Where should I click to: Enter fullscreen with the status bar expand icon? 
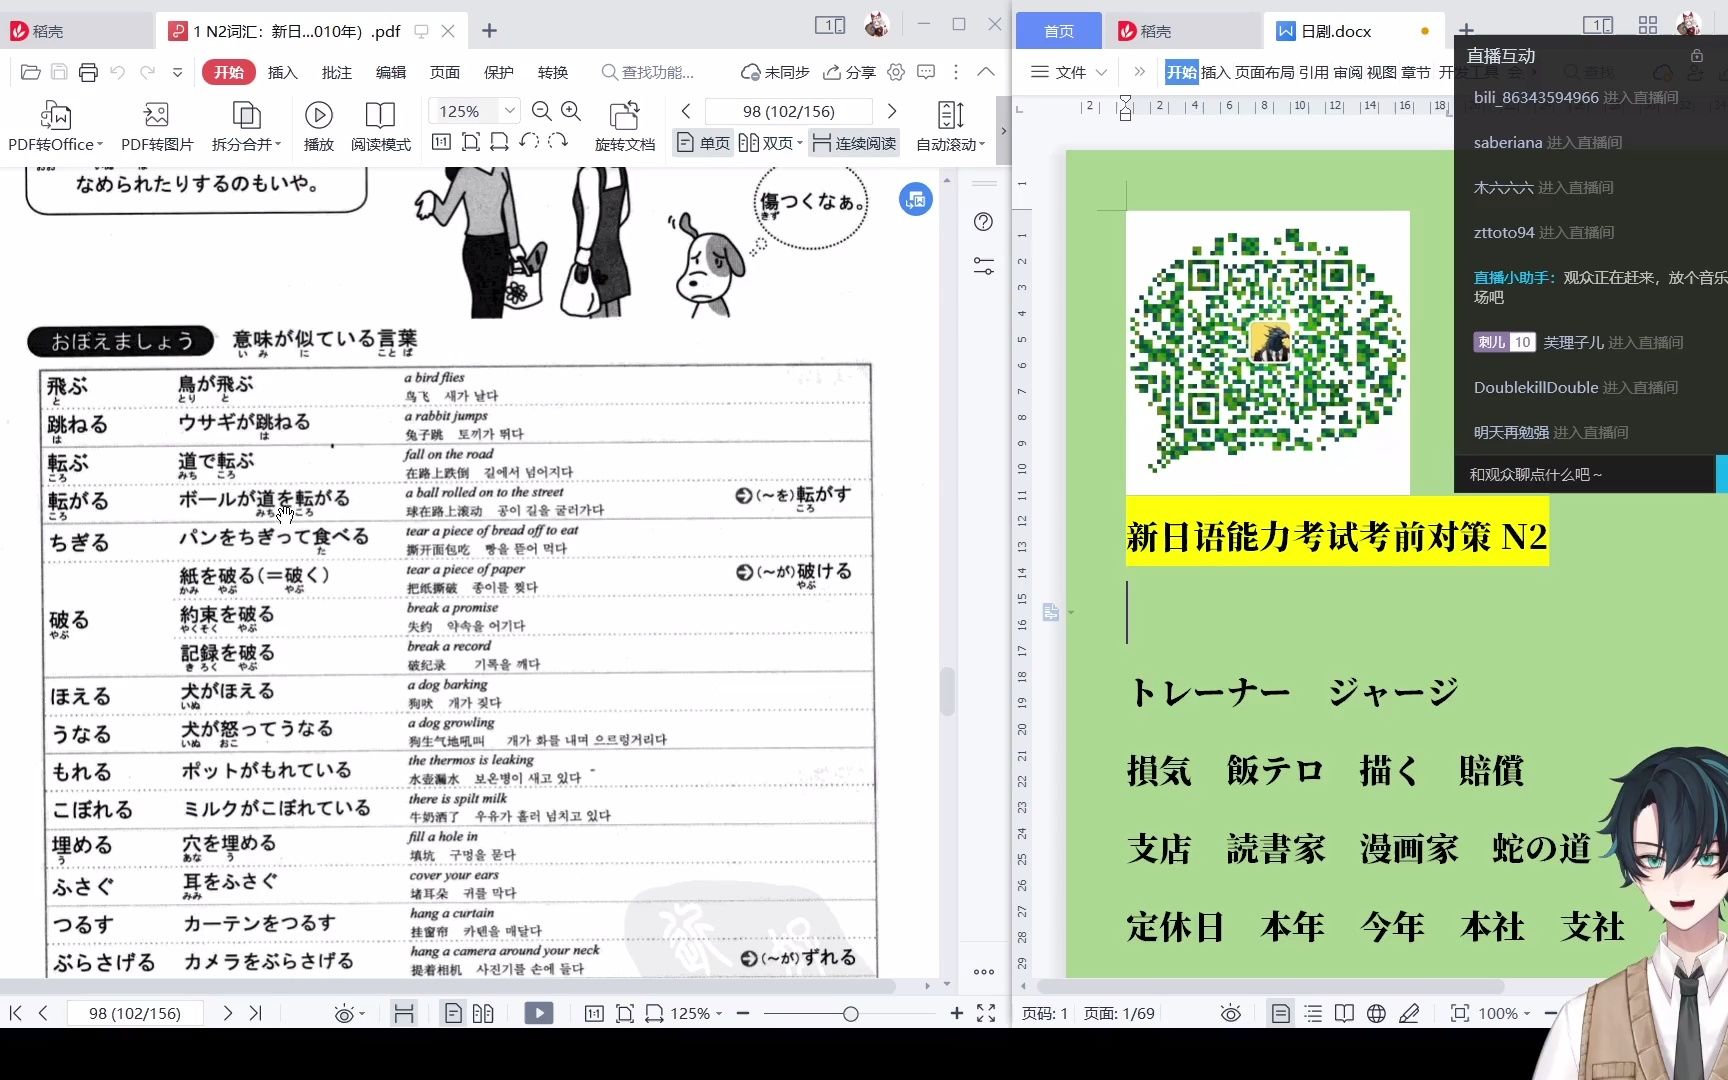986,1013
